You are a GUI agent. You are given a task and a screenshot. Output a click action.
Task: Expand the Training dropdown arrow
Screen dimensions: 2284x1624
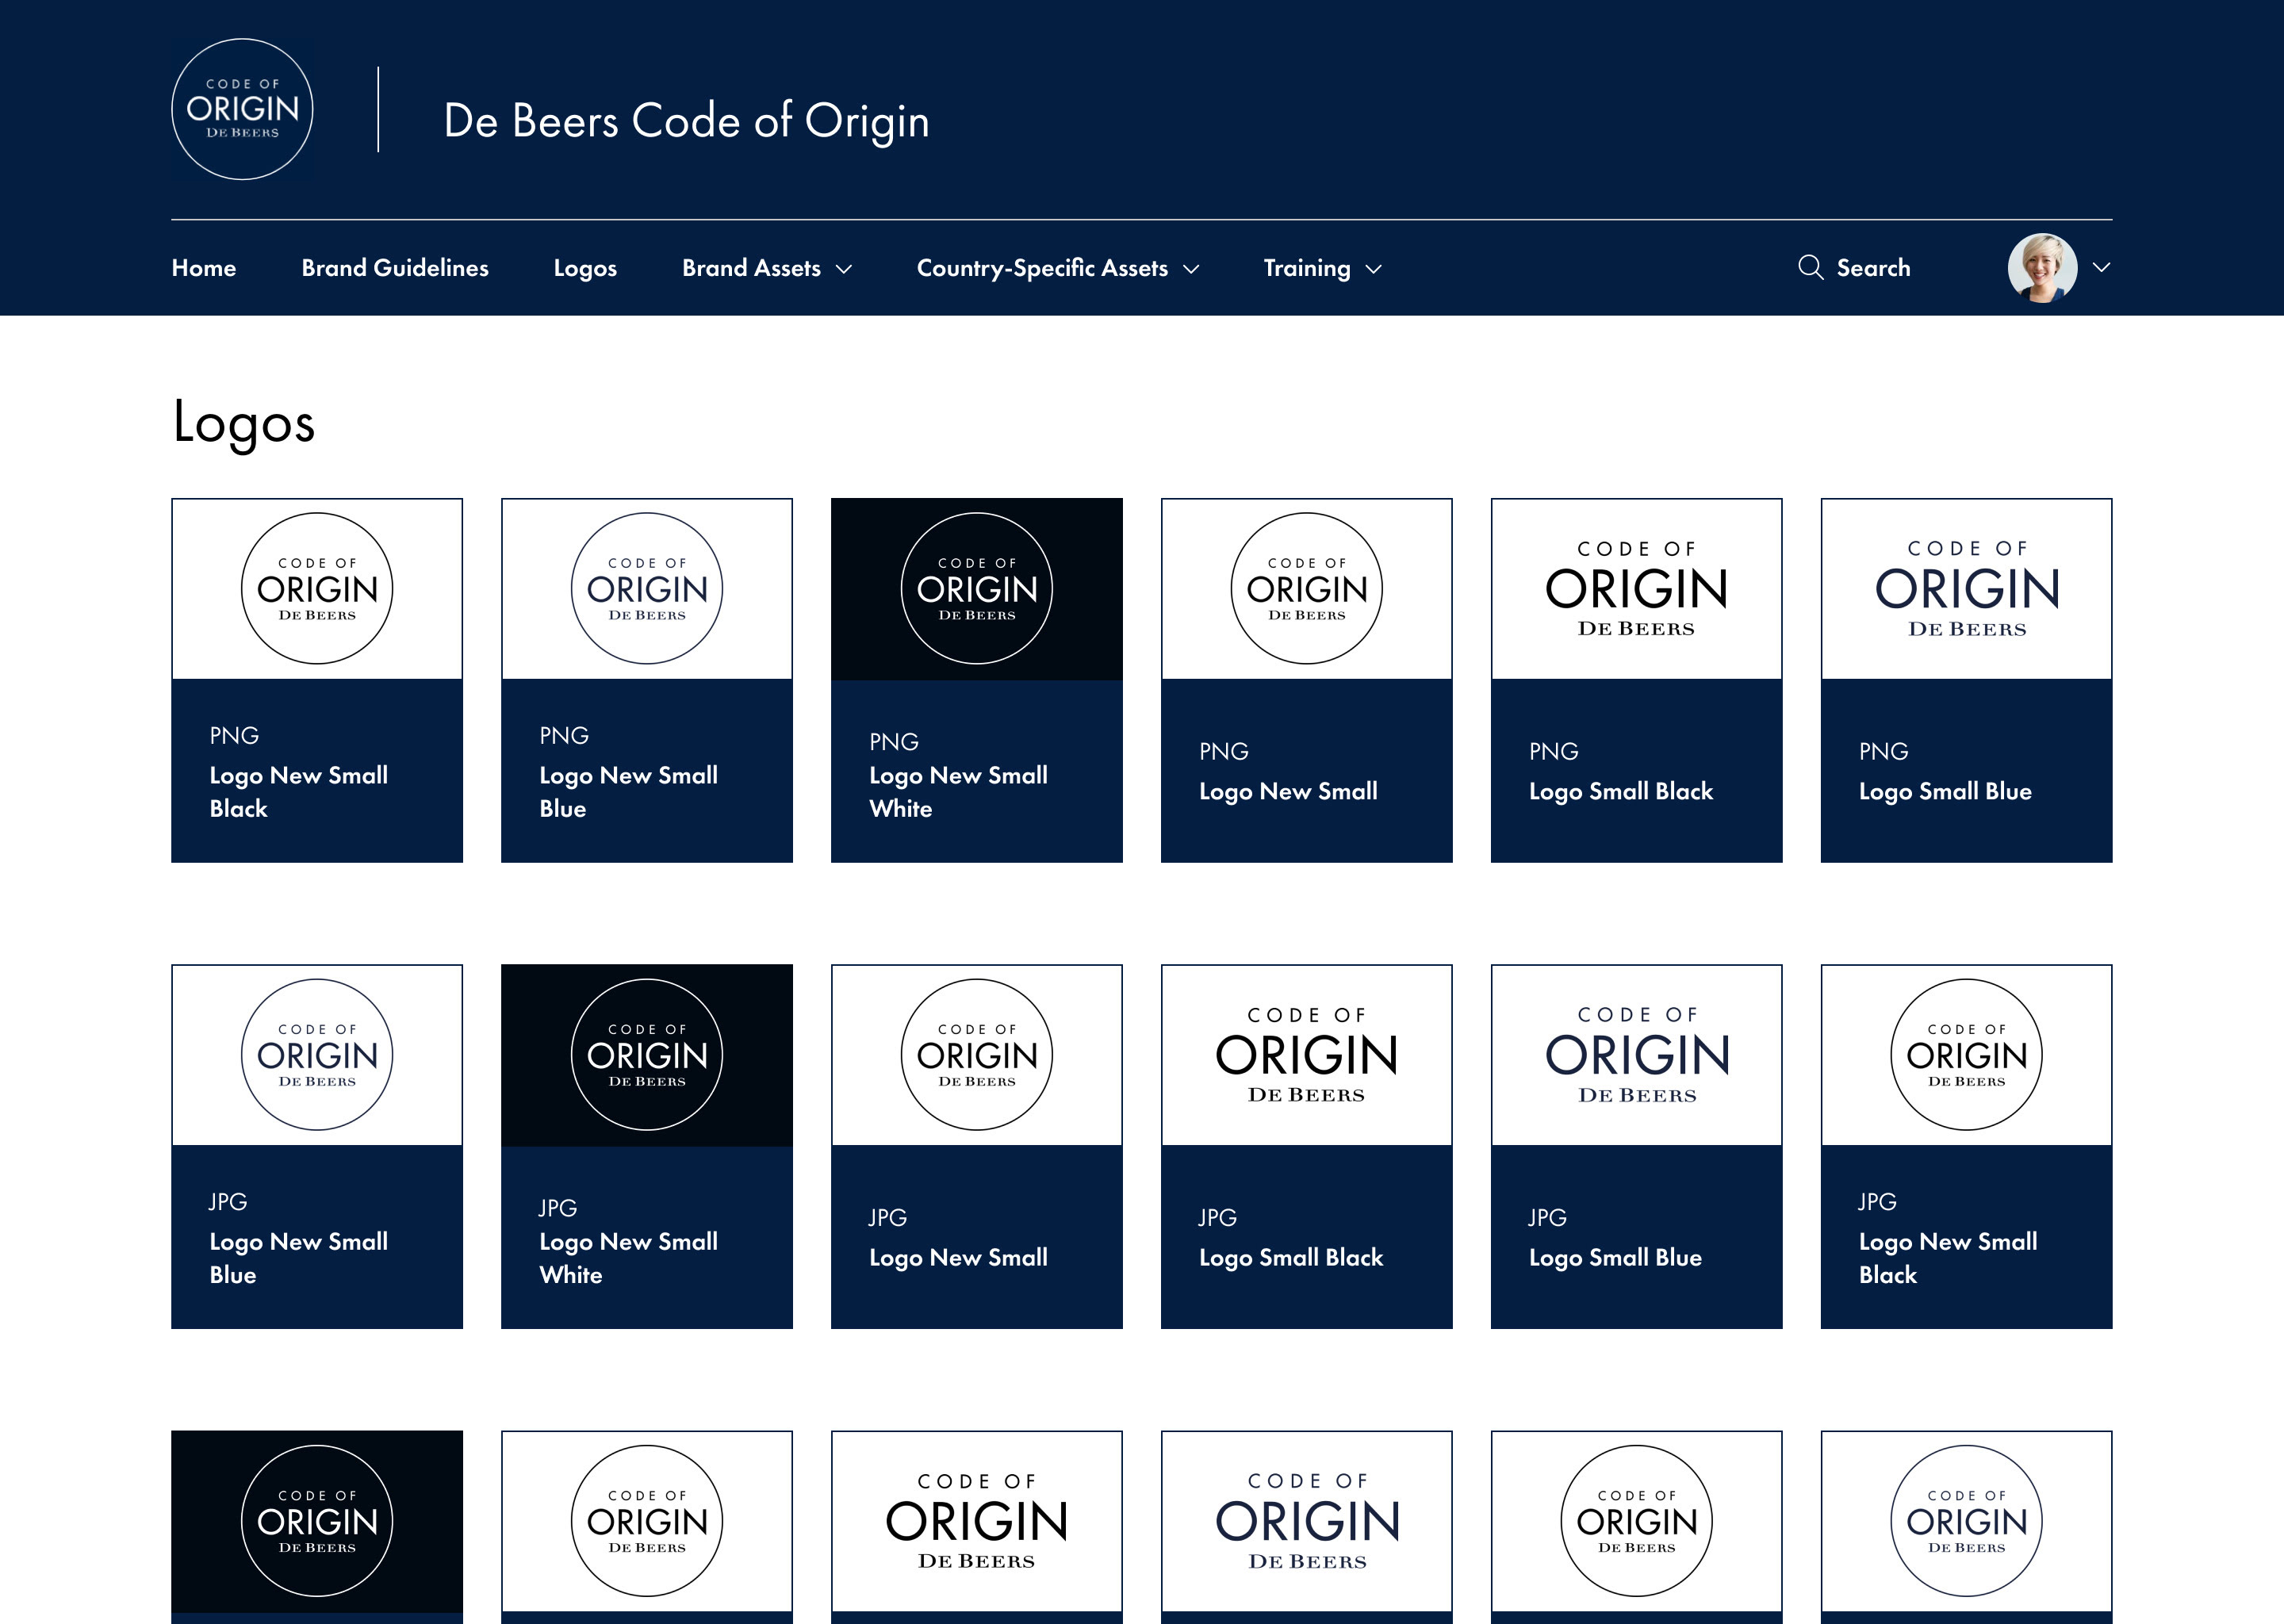(x=1374, y=269)
